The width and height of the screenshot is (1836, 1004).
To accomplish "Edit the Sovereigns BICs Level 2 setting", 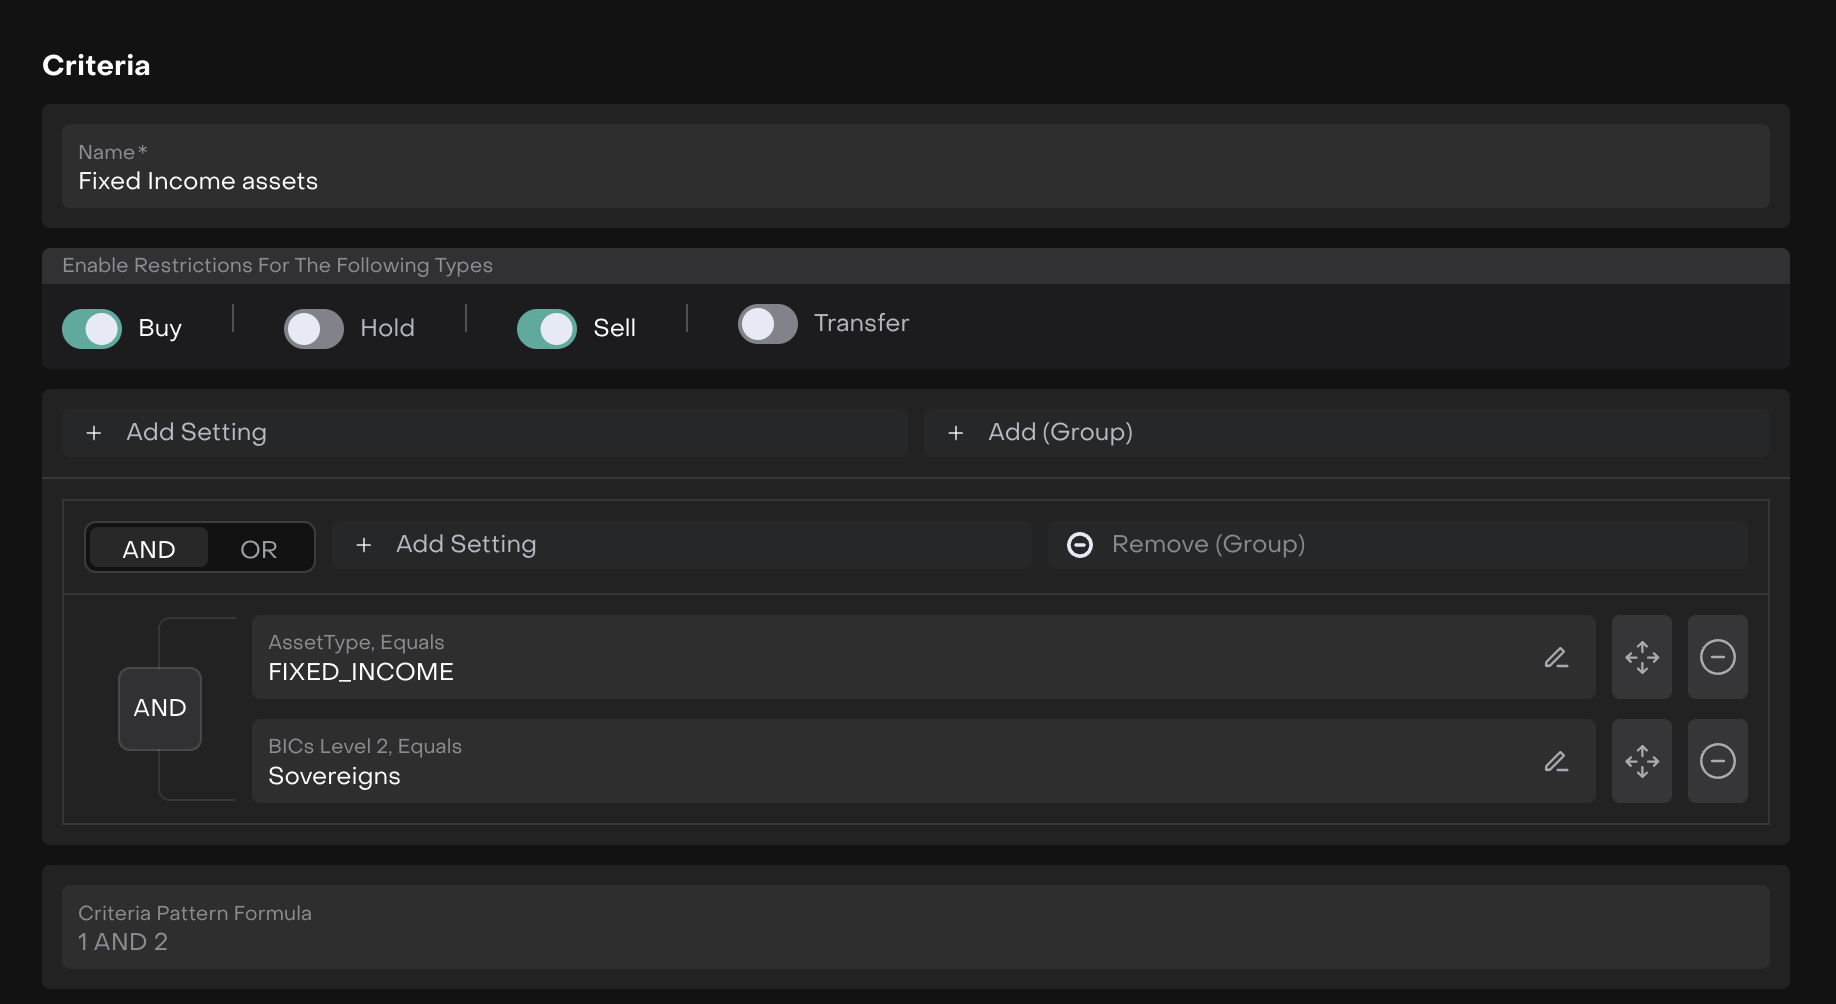I will click(1555, 762).
